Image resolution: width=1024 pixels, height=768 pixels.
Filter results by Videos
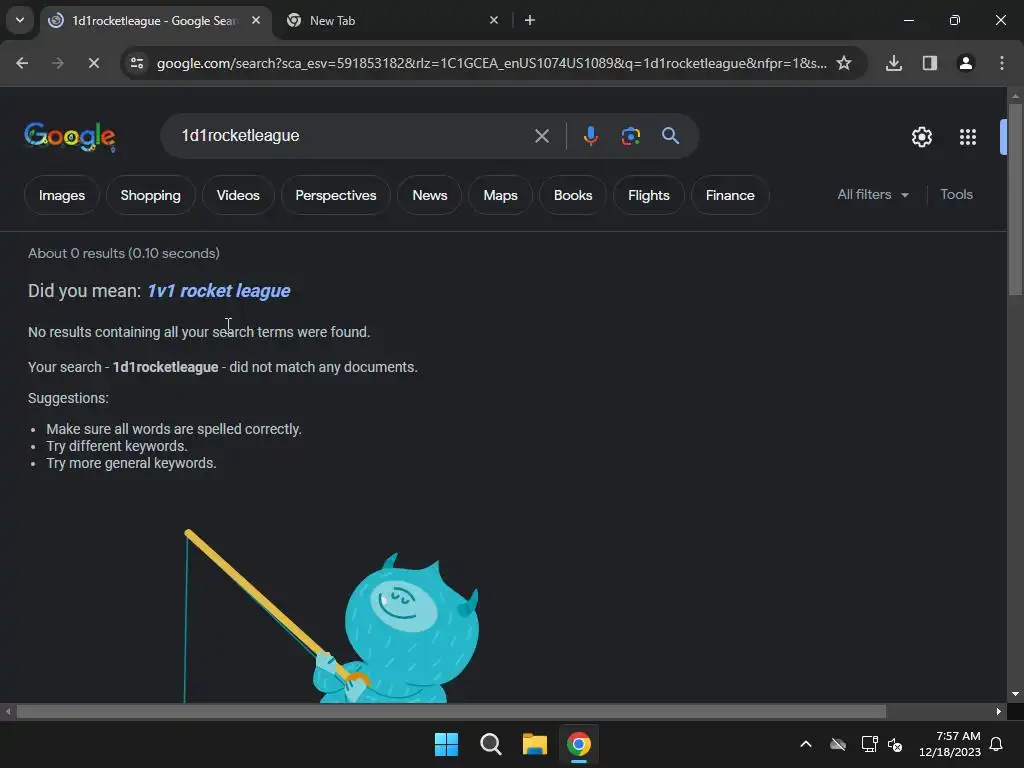pyautogui.click(x=238, y=195)
